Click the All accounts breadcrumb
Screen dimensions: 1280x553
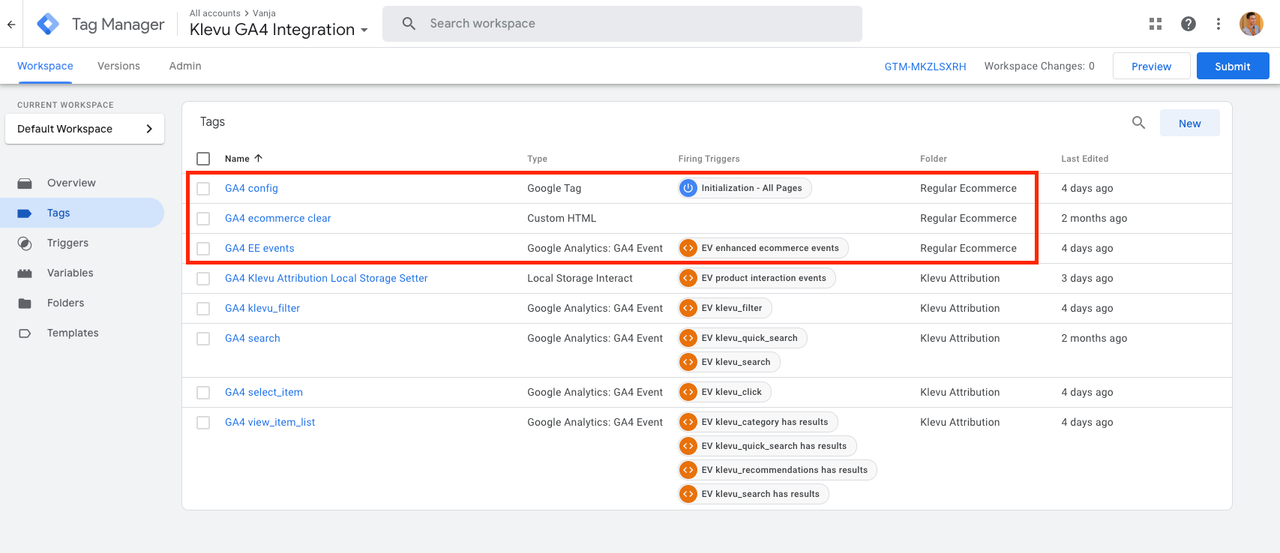214,13
